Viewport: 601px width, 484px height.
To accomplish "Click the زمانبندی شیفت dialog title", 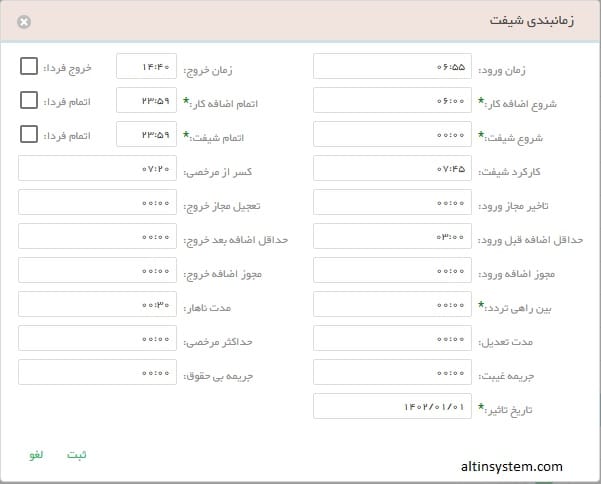I will [x=532, y=21].
